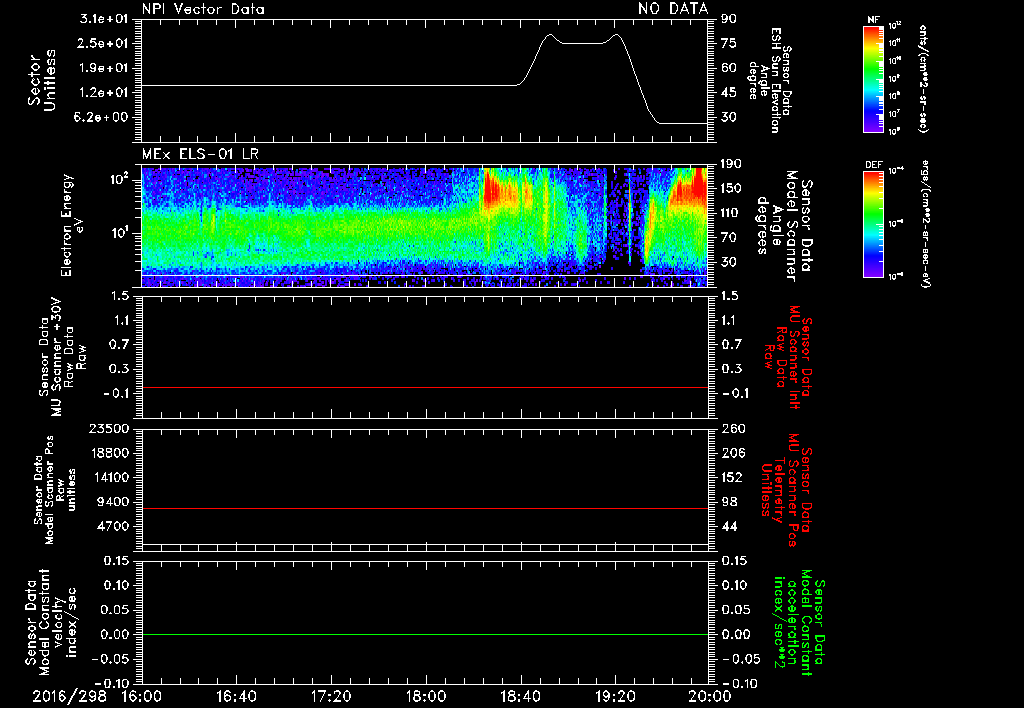The height and width of the screenshot is (708, 1024).
Task: Click the 16:00 time axis tick
Action: 142,696
